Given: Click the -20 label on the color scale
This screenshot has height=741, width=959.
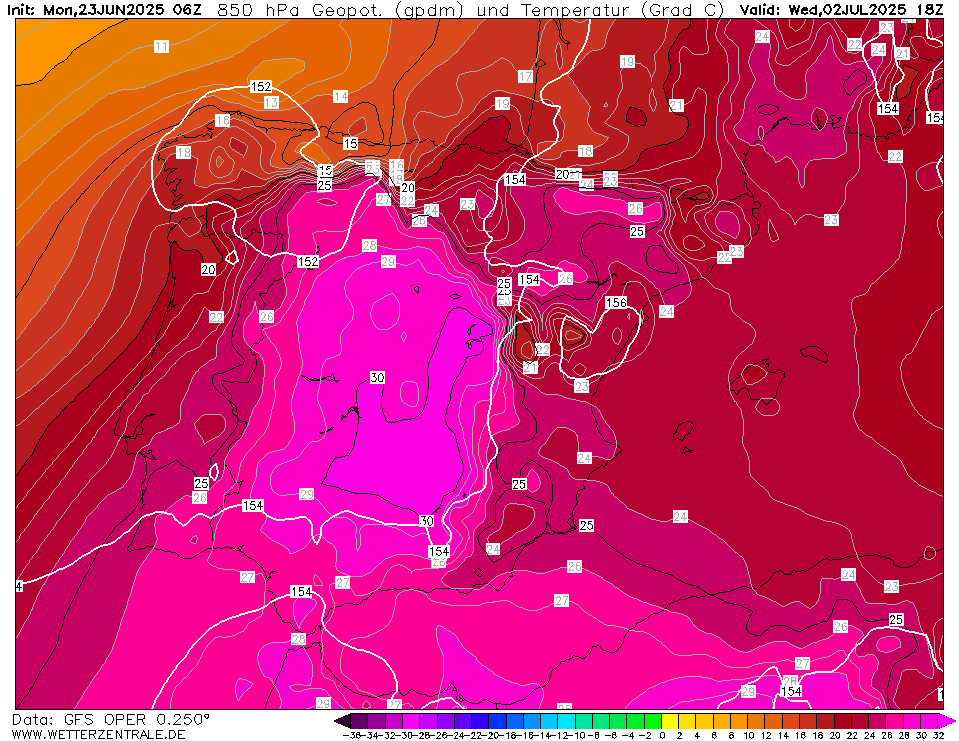Looking at the screenshot, I should click(x=489, y=735).
